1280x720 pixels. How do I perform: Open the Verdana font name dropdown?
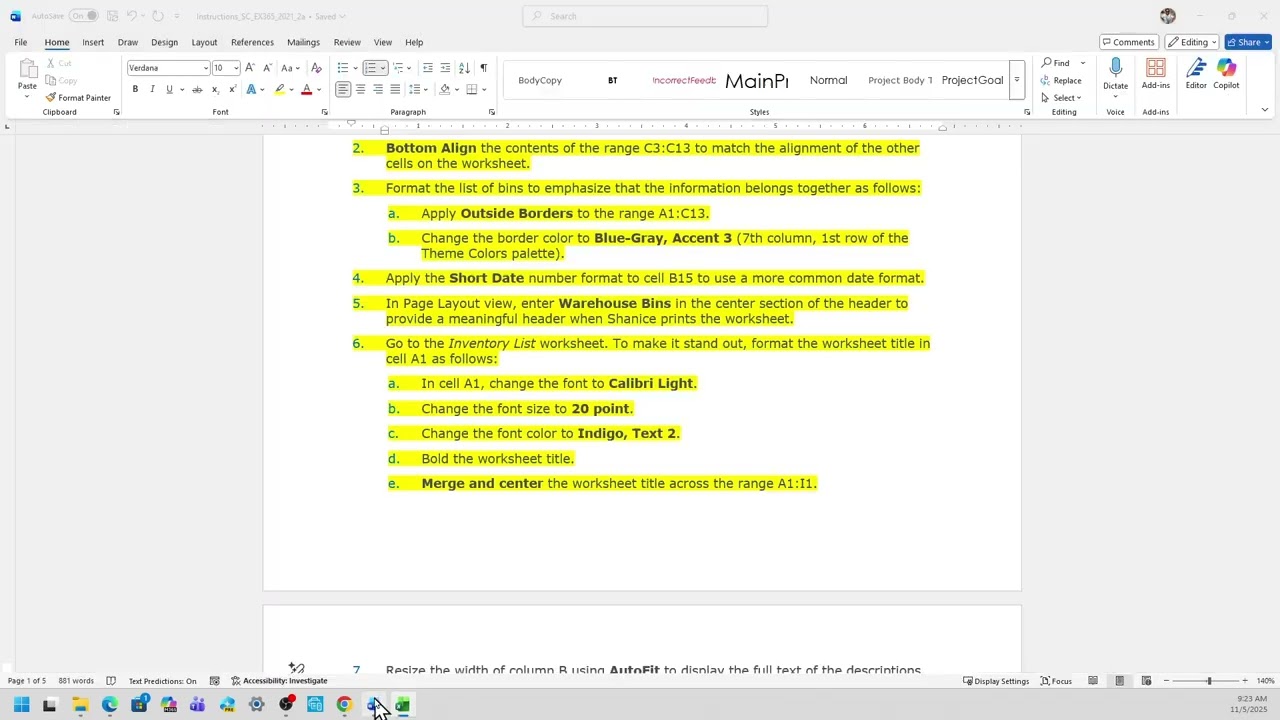(206, 68)
